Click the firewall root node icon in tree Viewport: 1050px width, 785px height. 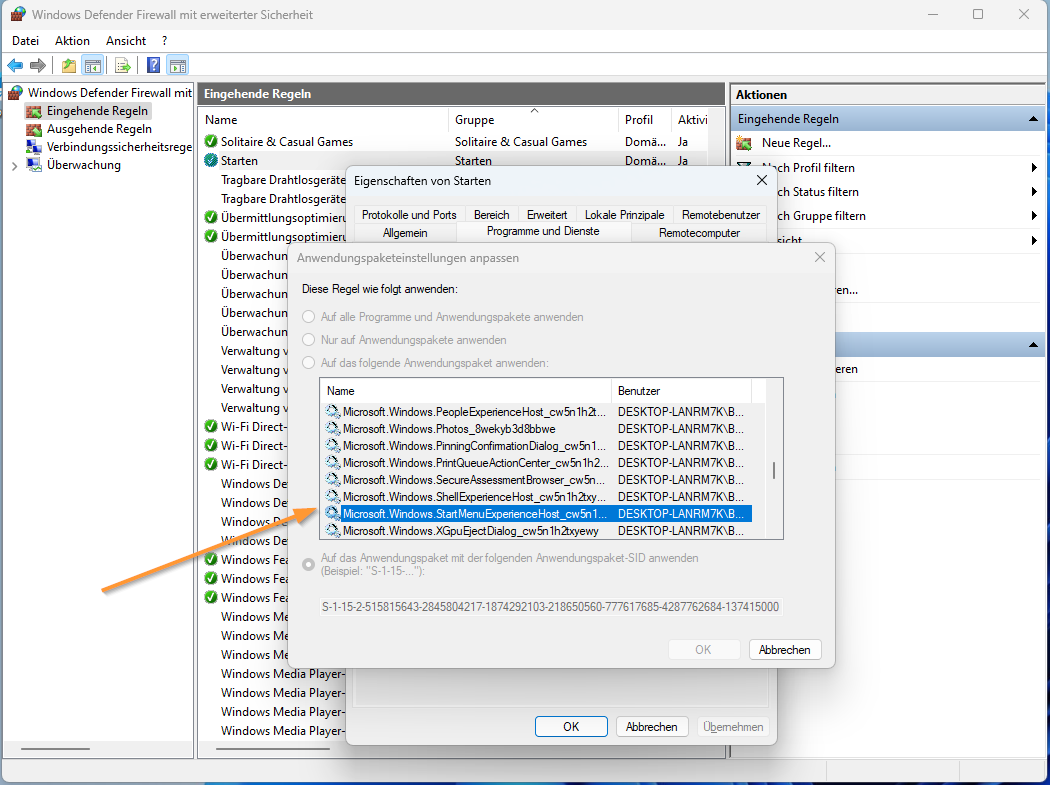tap(16, 92)
